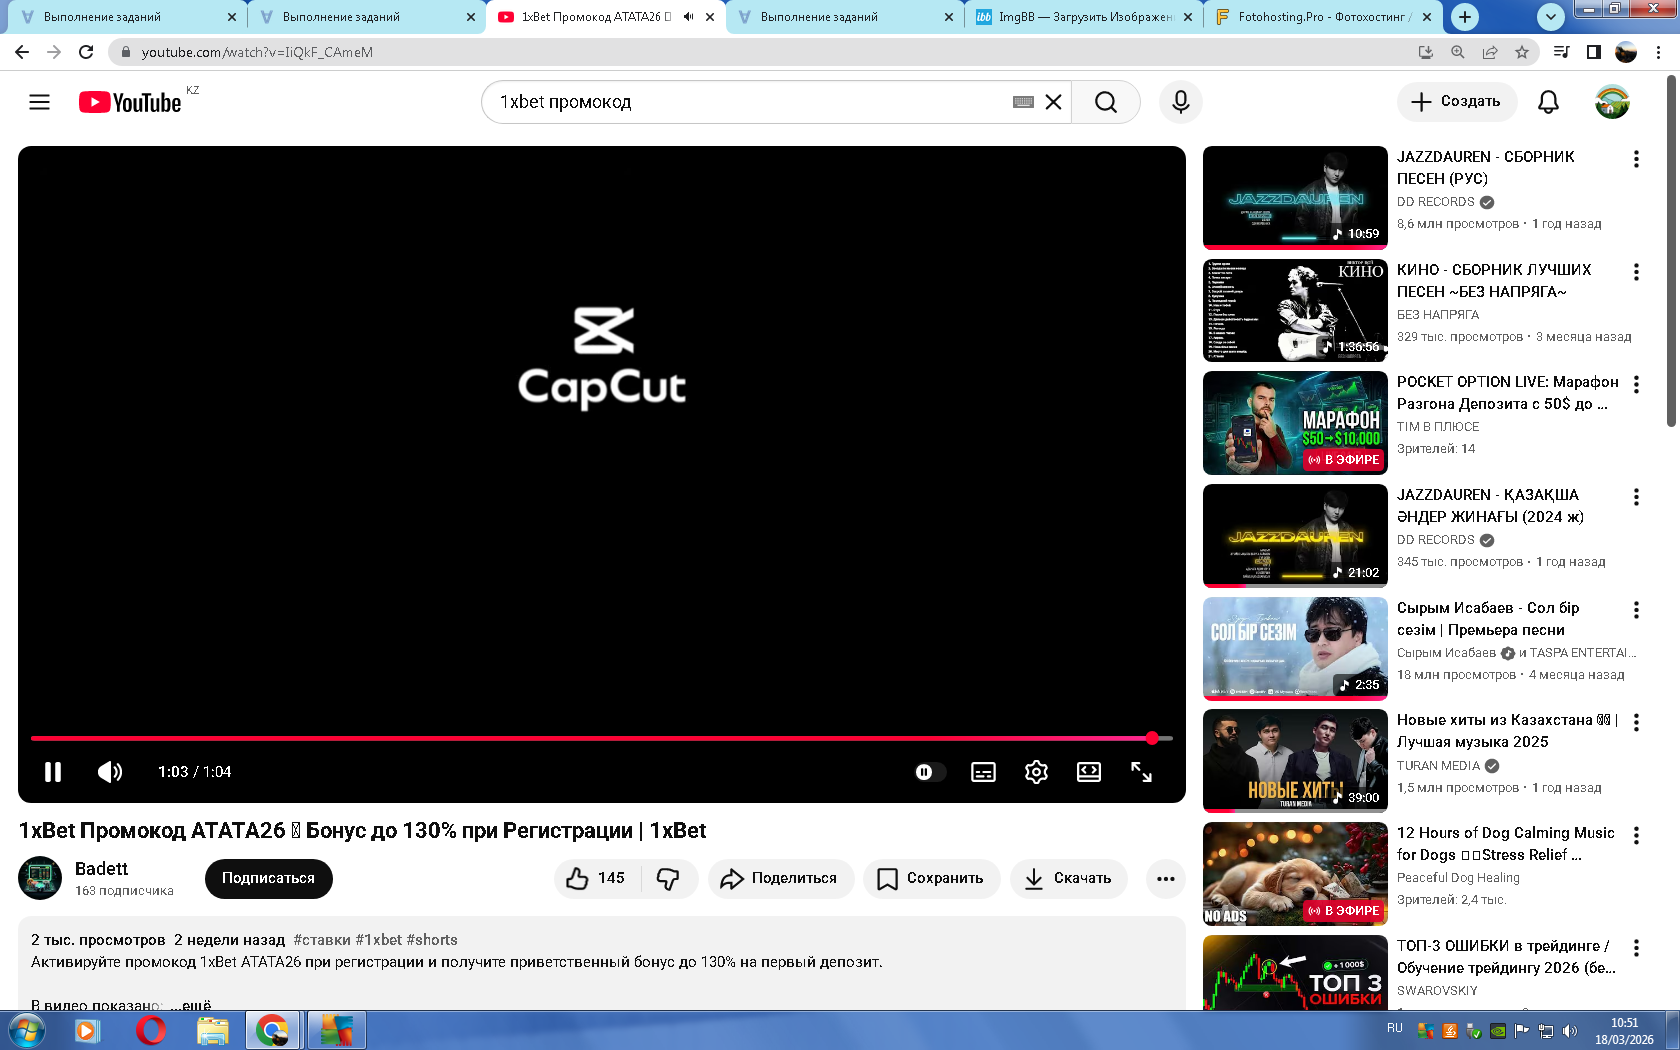This screenshot has height=1050, width=1680.
Task: Switch to the ImgBB browser tab
Action: [1084, 17]
